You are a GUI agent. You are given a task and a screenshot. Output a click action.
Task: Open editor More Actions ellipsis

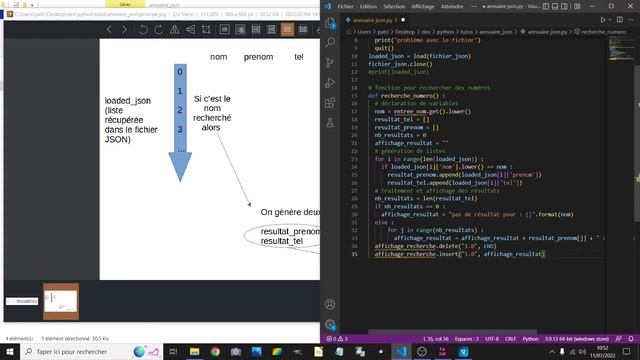click(x=631, y=20)
